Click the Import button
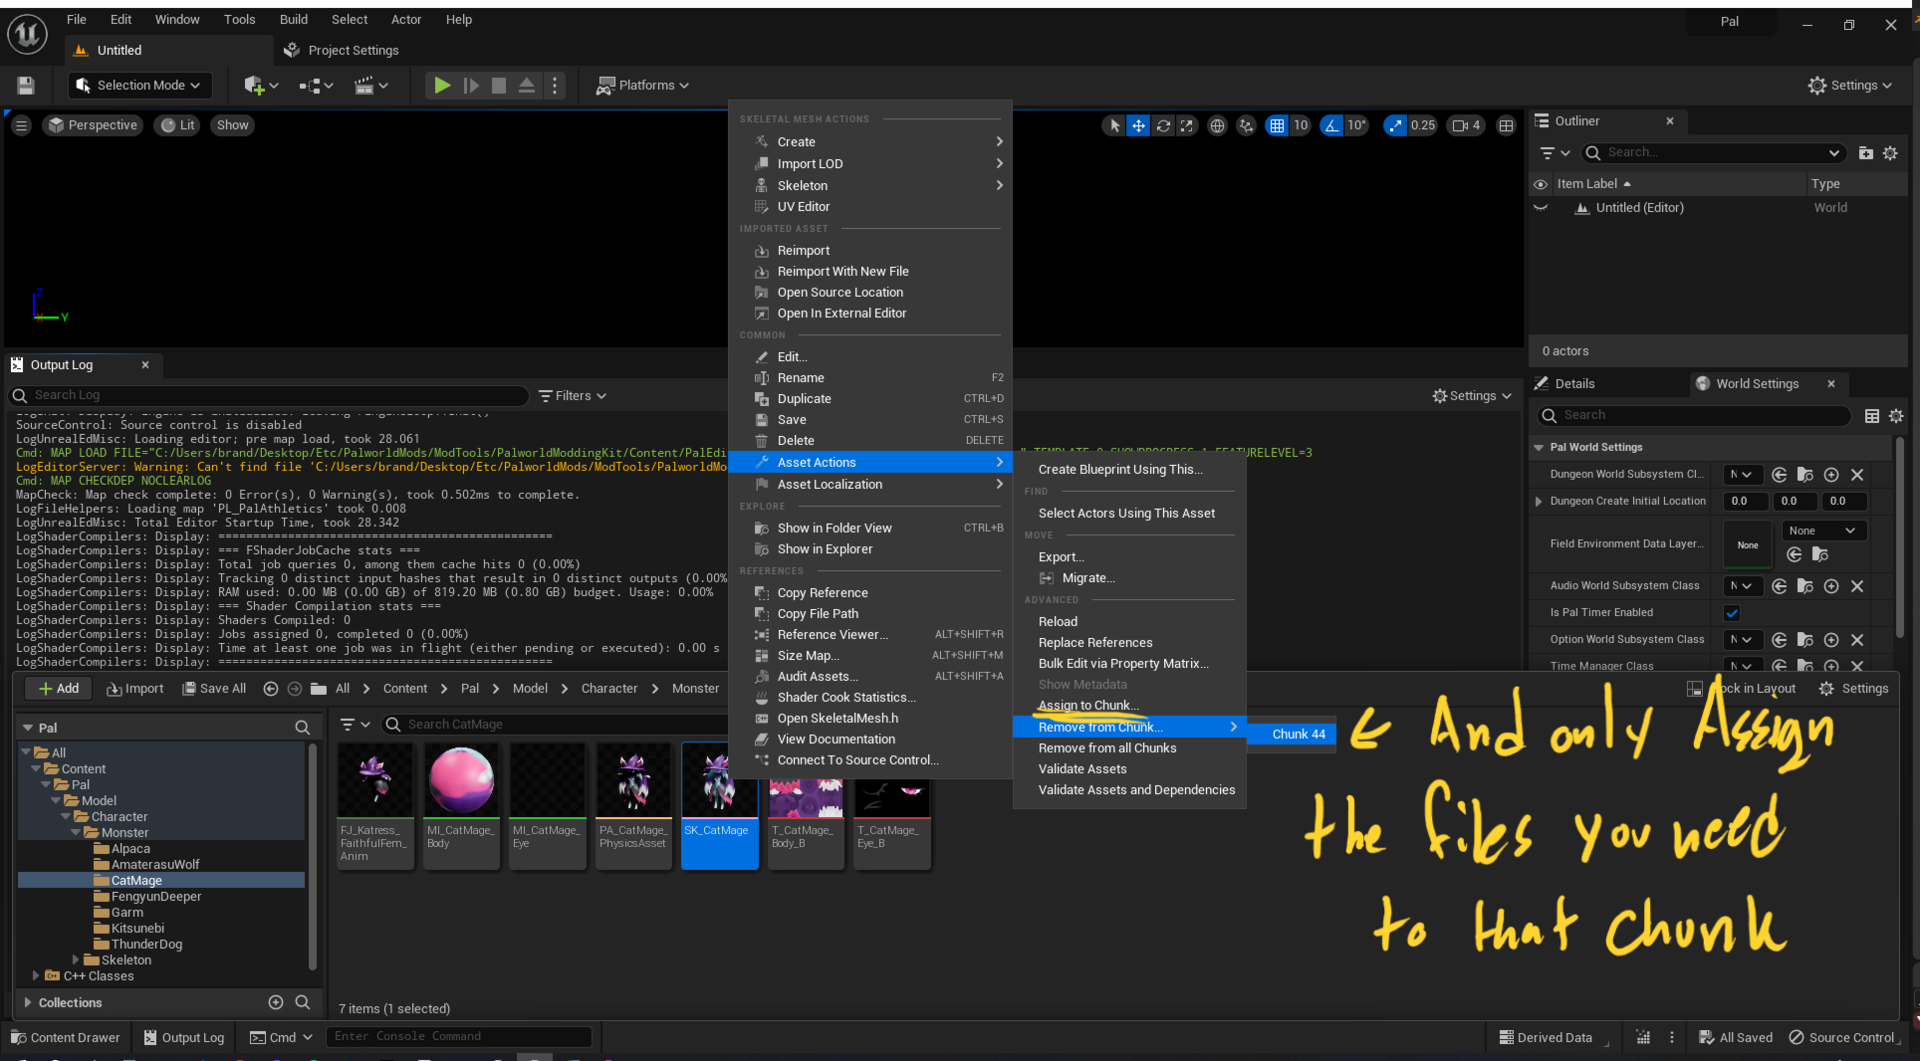The height and width of the screenshot is (1061, 1920). (135, 688)
